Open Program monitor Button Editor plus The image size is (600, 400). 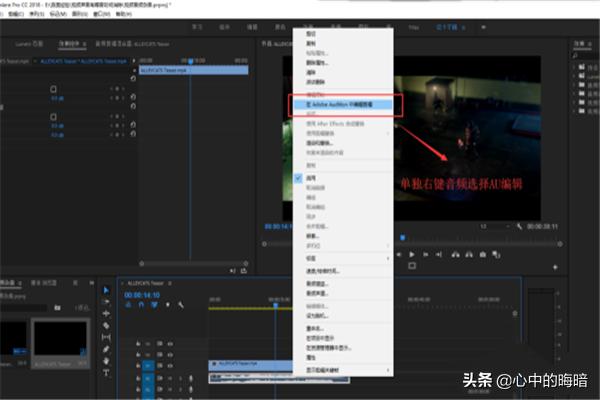click(x=555, y=267)
